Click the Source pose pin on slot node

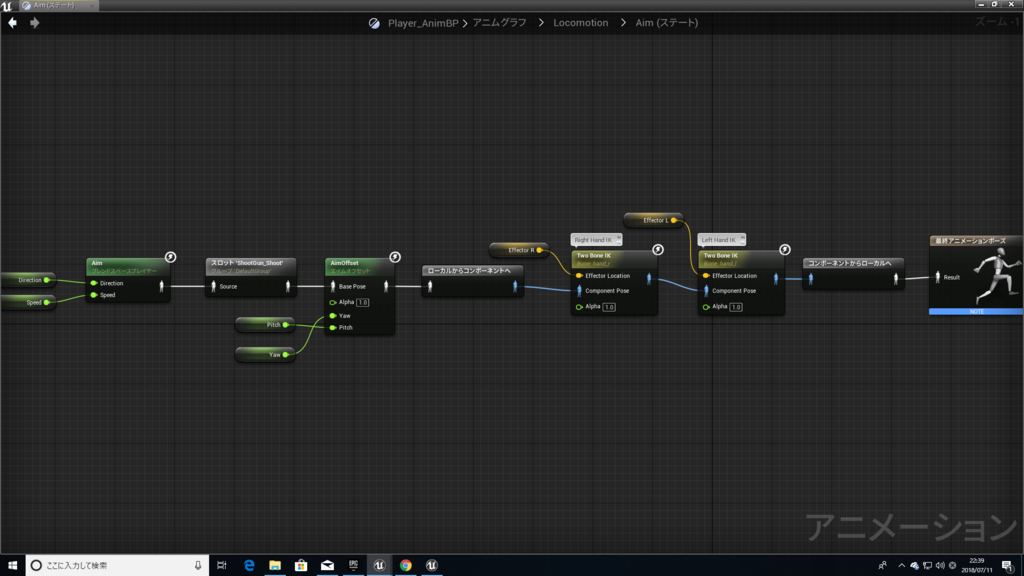[x=214, y=286]
